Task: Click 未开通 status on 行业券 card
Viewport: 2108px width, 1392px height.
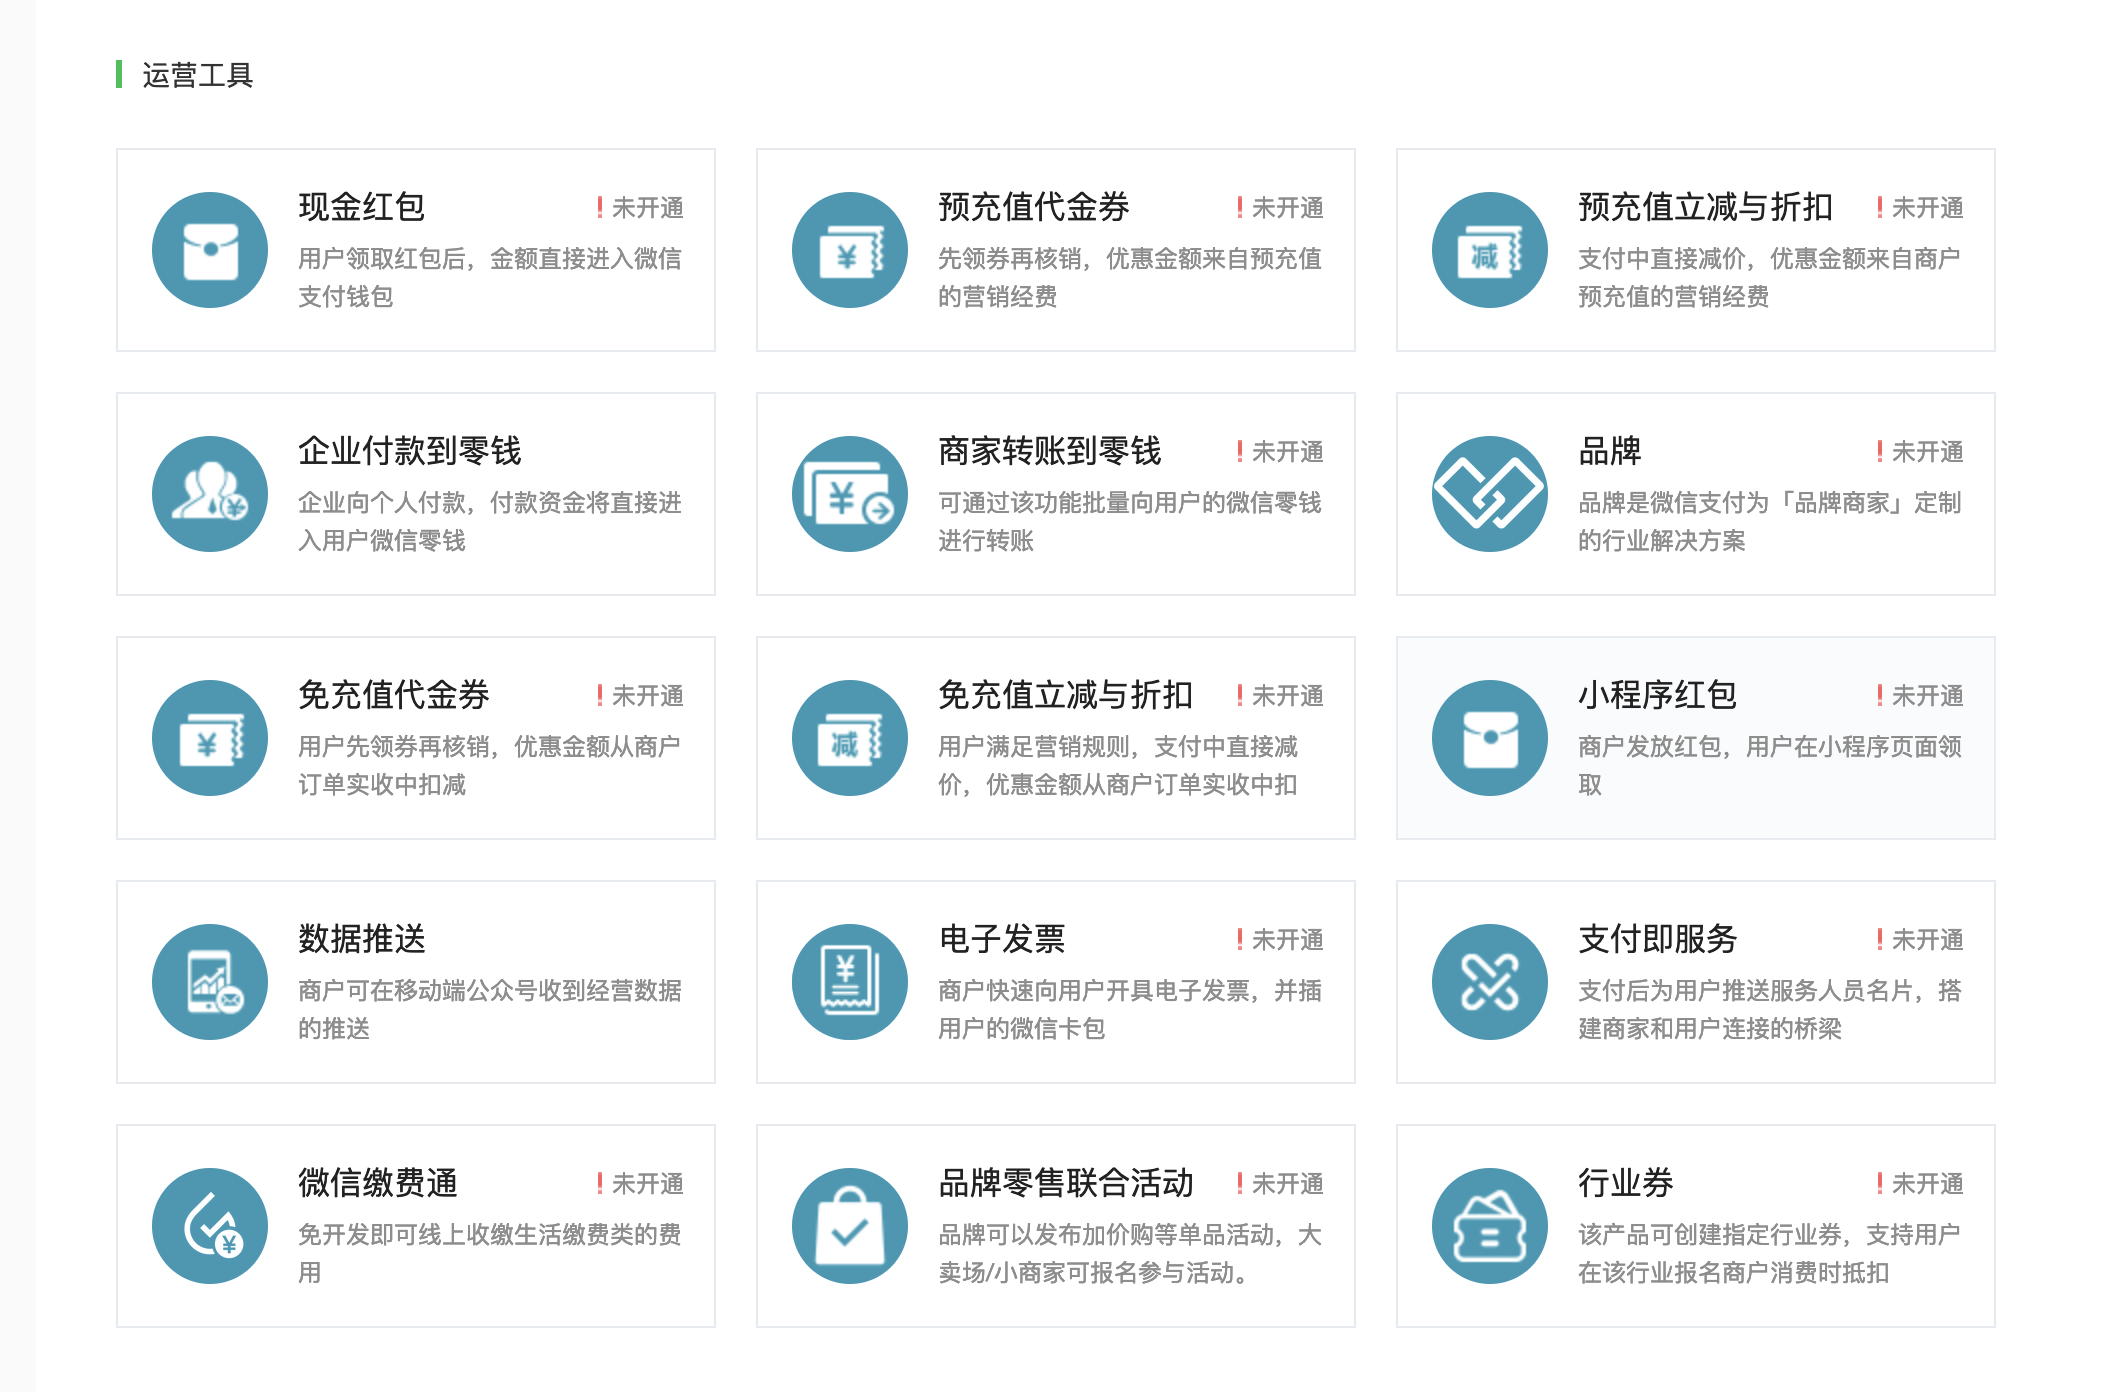Action: 1926,1184
